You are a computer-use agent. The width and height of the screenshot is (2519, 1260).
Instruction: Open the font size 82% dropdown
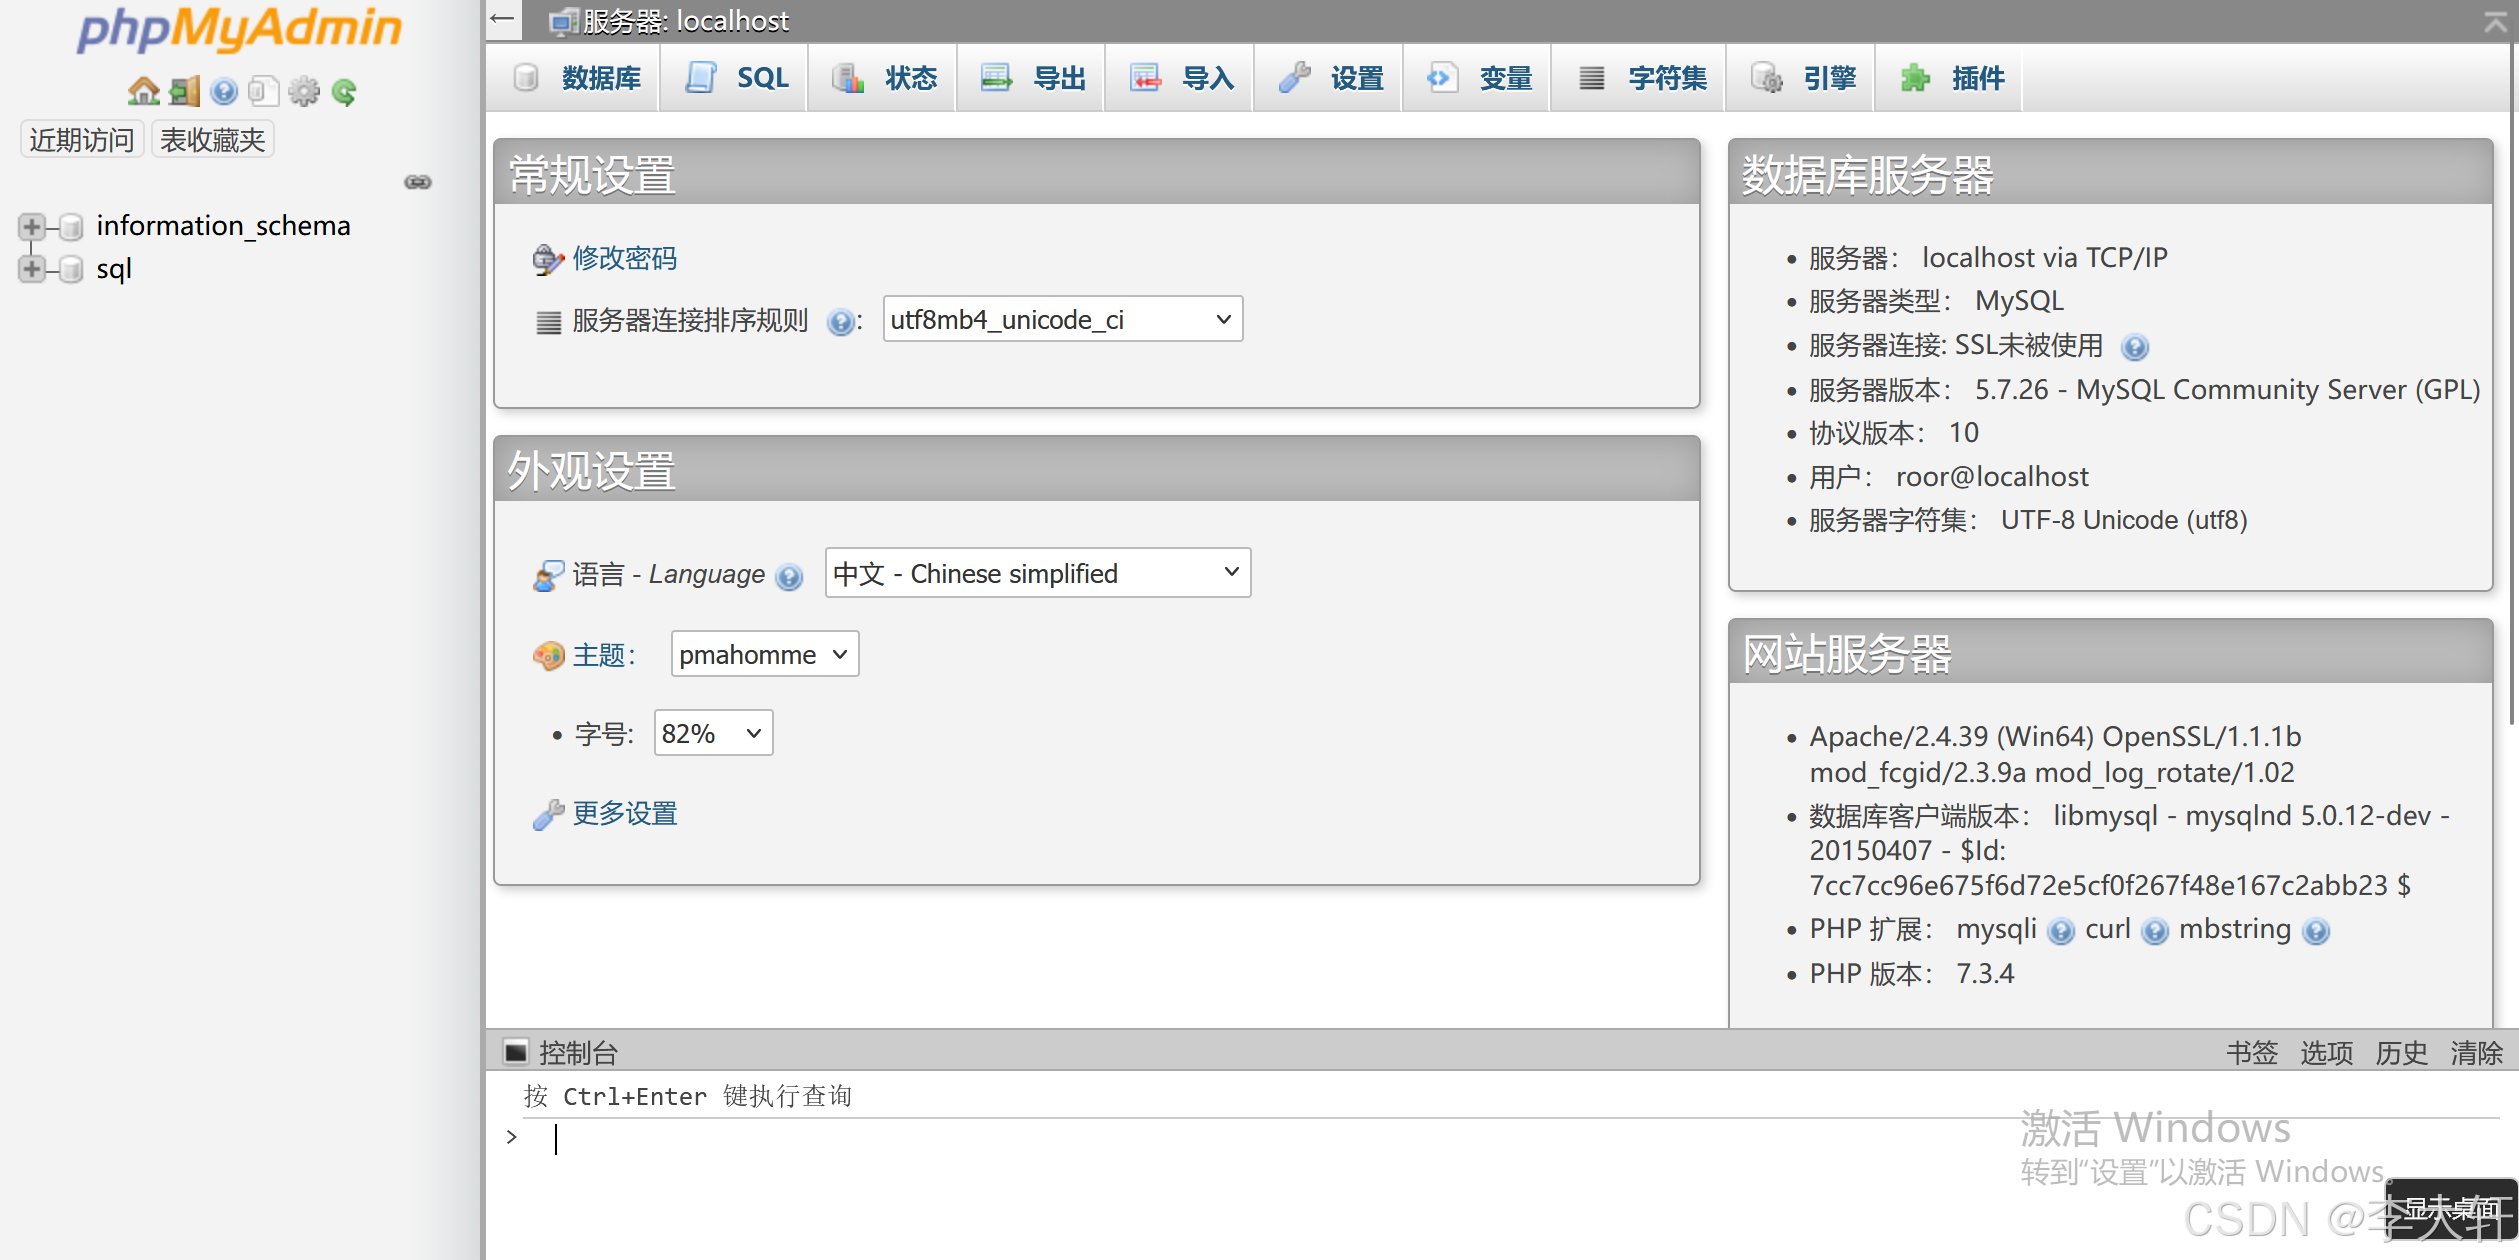712,733
